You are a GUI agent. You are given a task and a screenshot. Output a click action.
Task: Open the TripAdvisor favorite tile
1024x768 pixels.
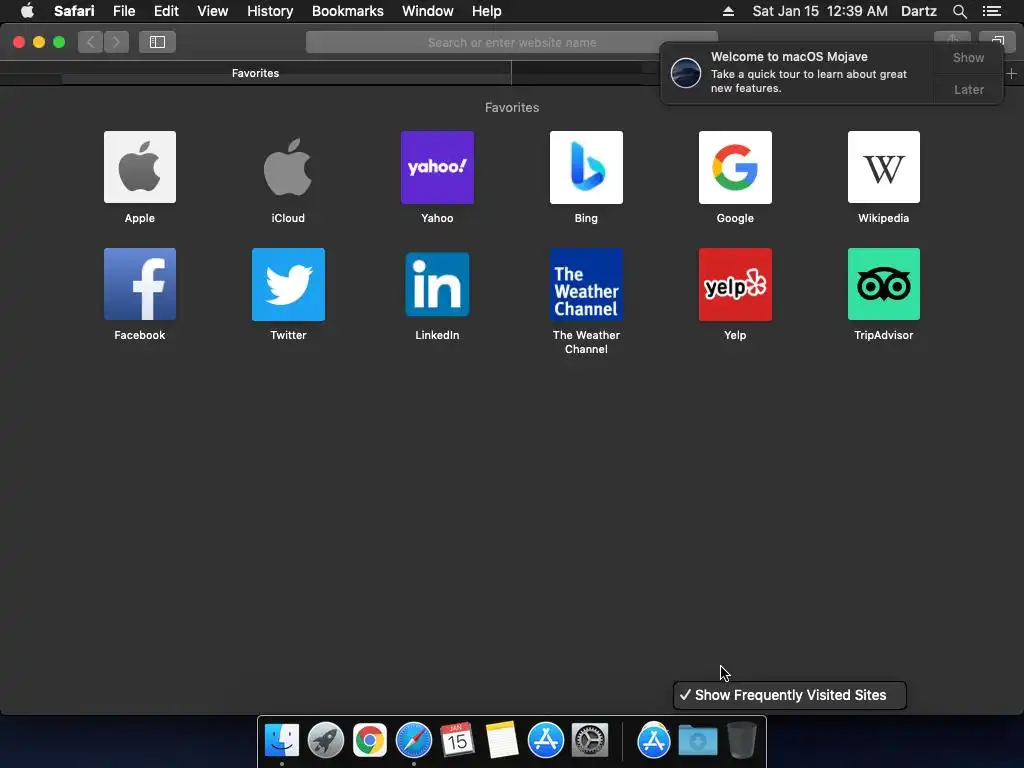tap(884, 284)
